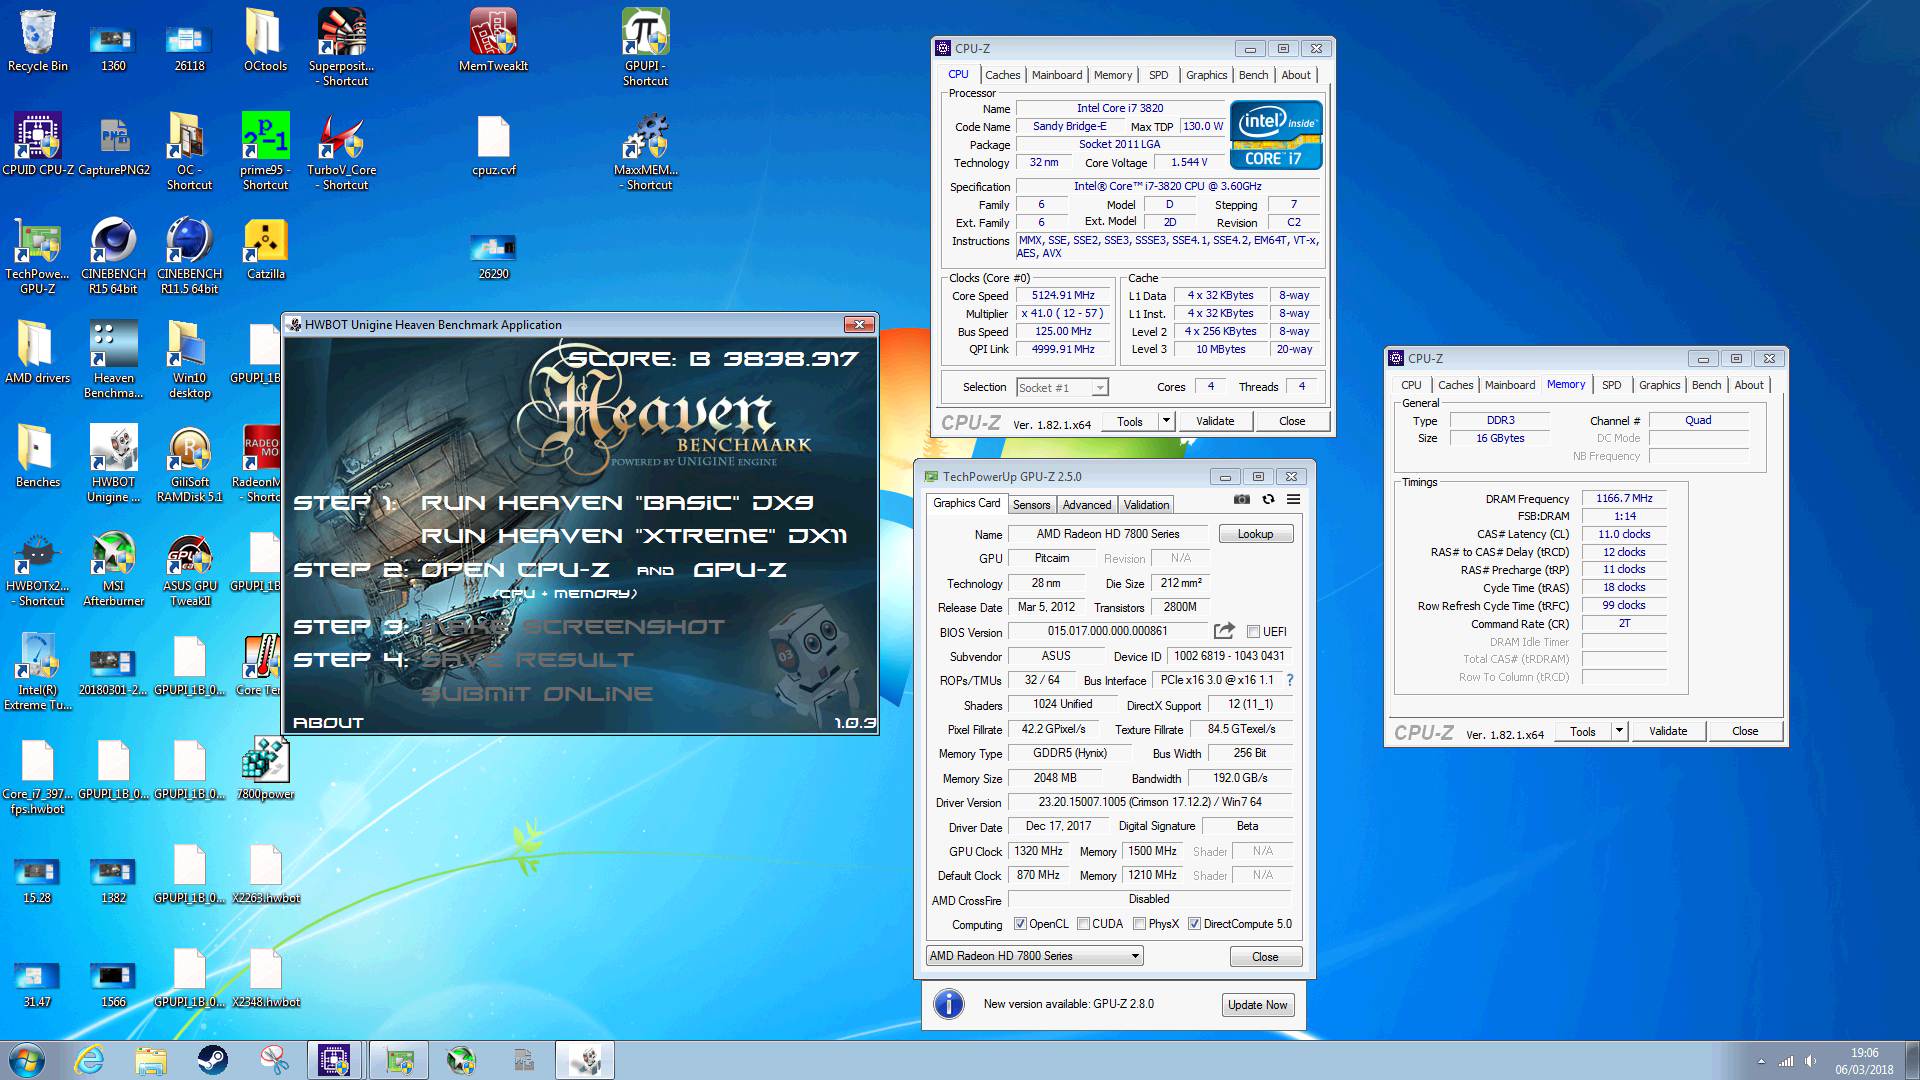Open the CPUID CPU-Z desktop icon

[x=38, y=144]
